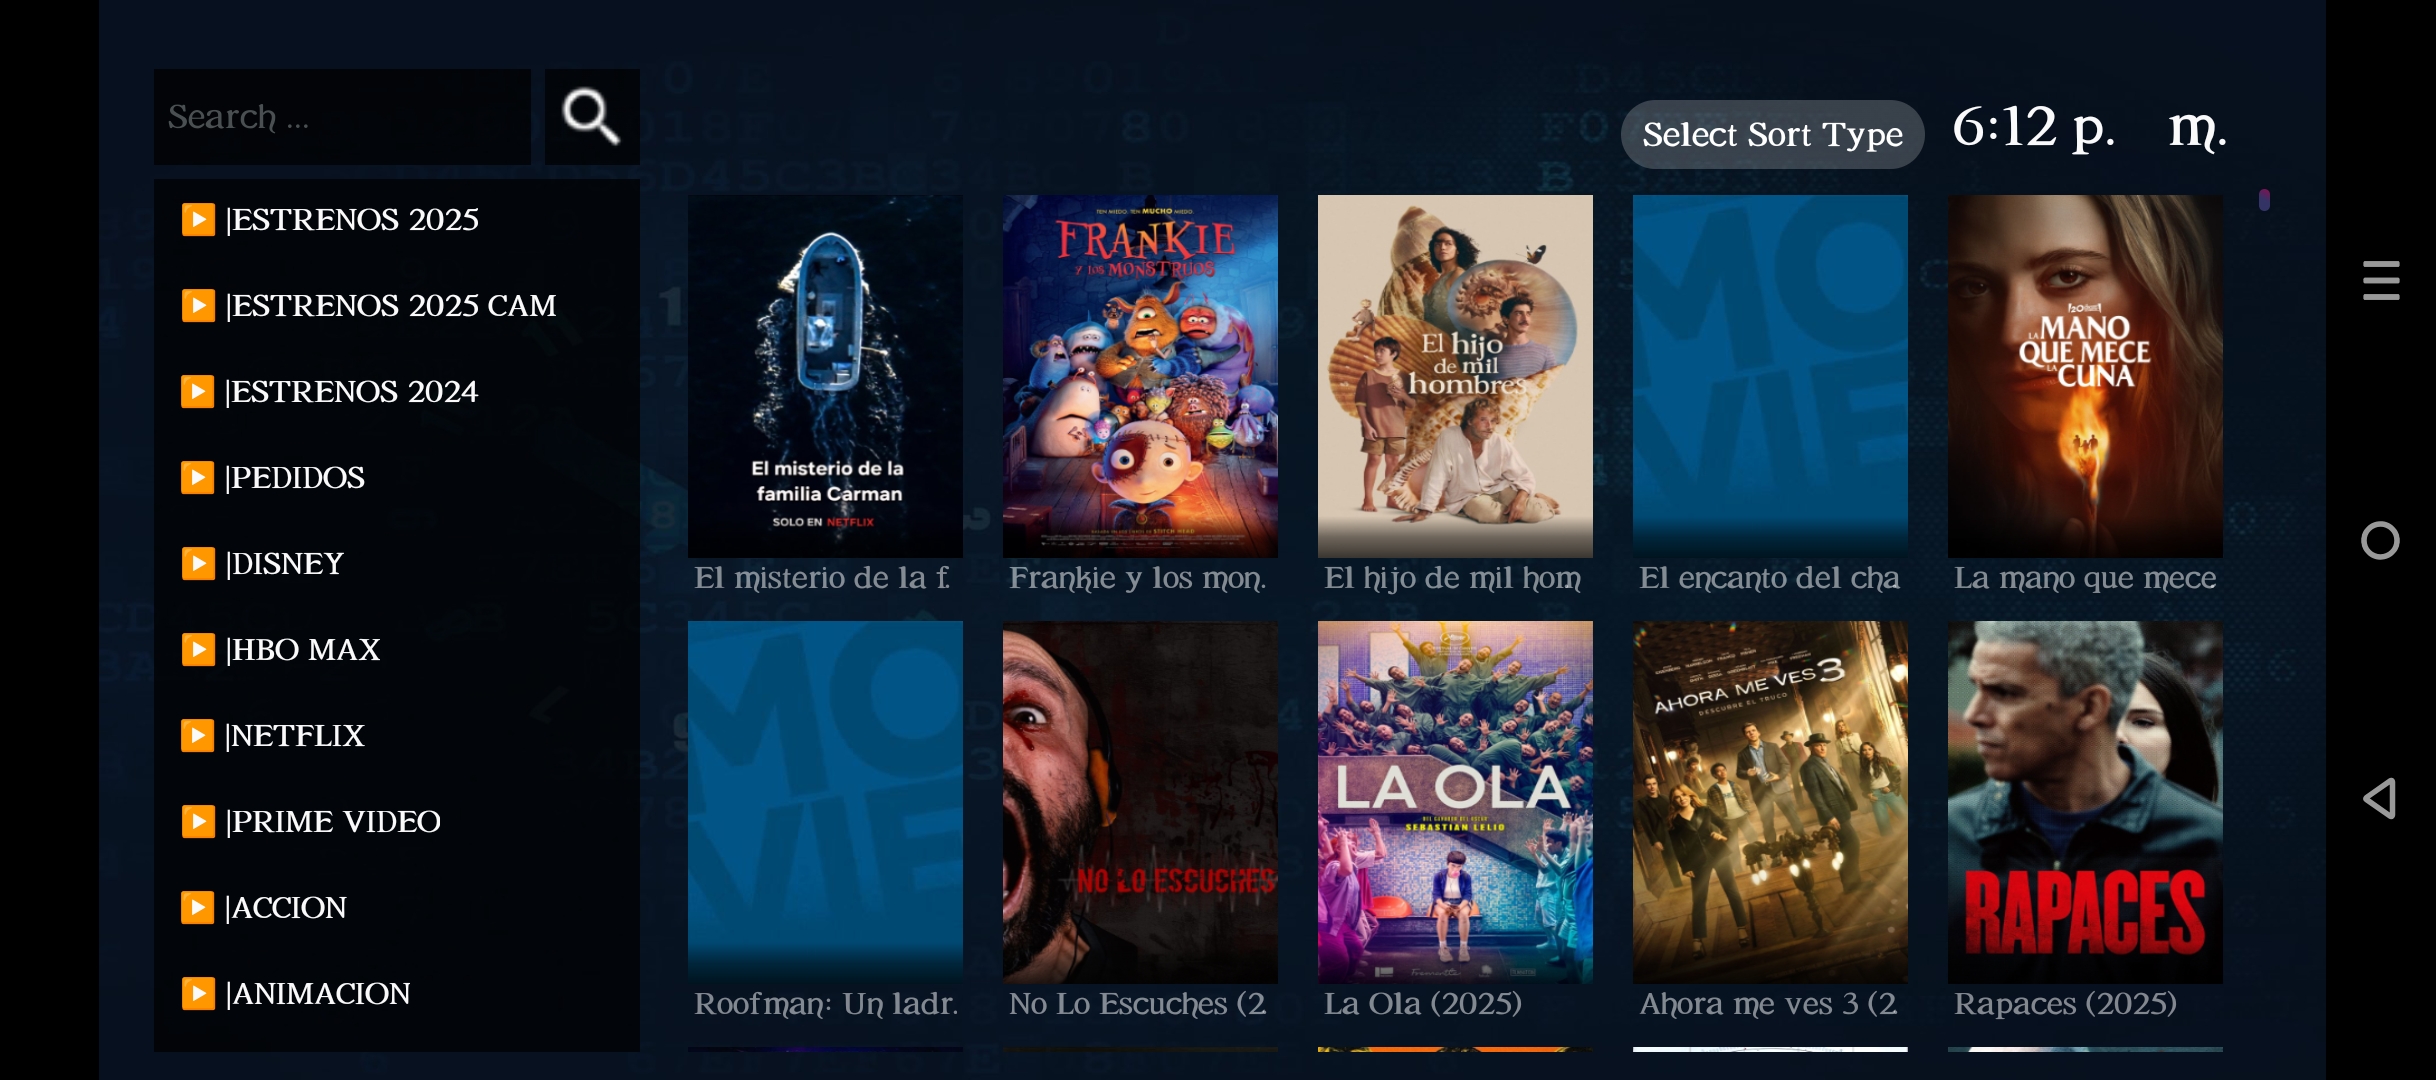Open the Select Sort Type dropdown
The width and height of the screenshot is (2436, 1080).
pyautogui.click(x=1772, y=134)
